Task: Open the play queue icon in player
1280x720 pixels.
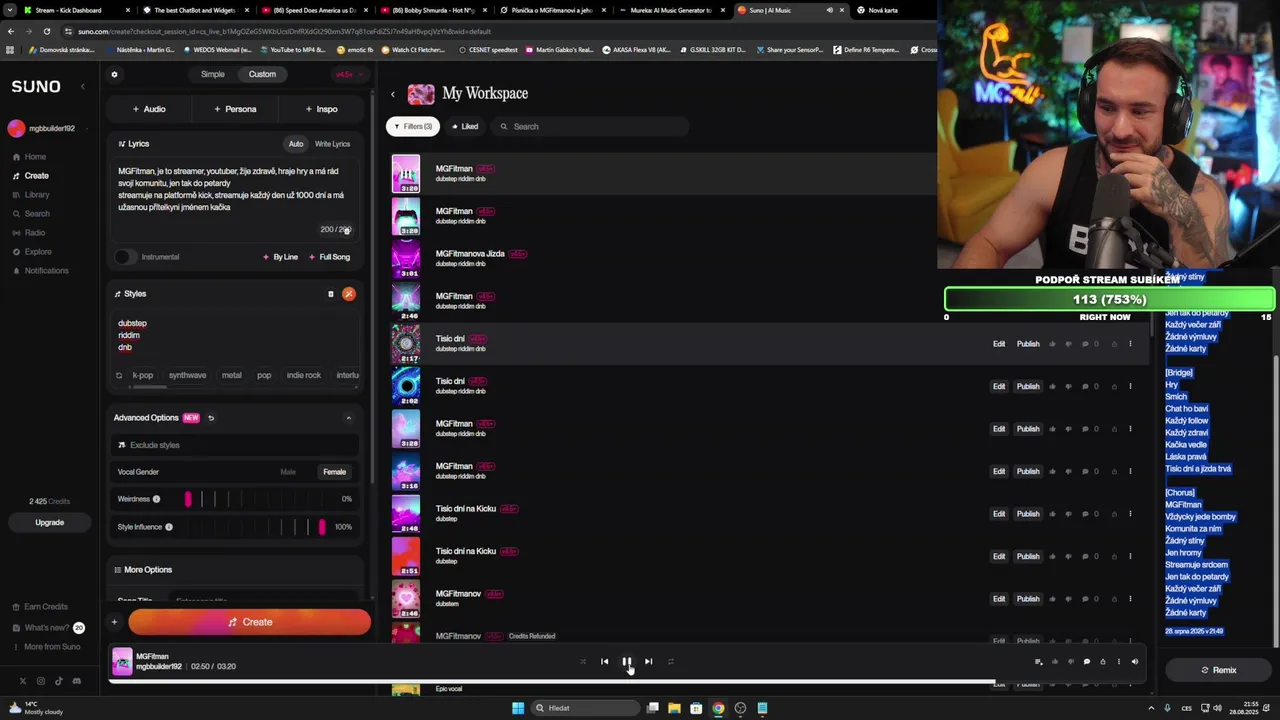Action: click(x=1038, y=661)
